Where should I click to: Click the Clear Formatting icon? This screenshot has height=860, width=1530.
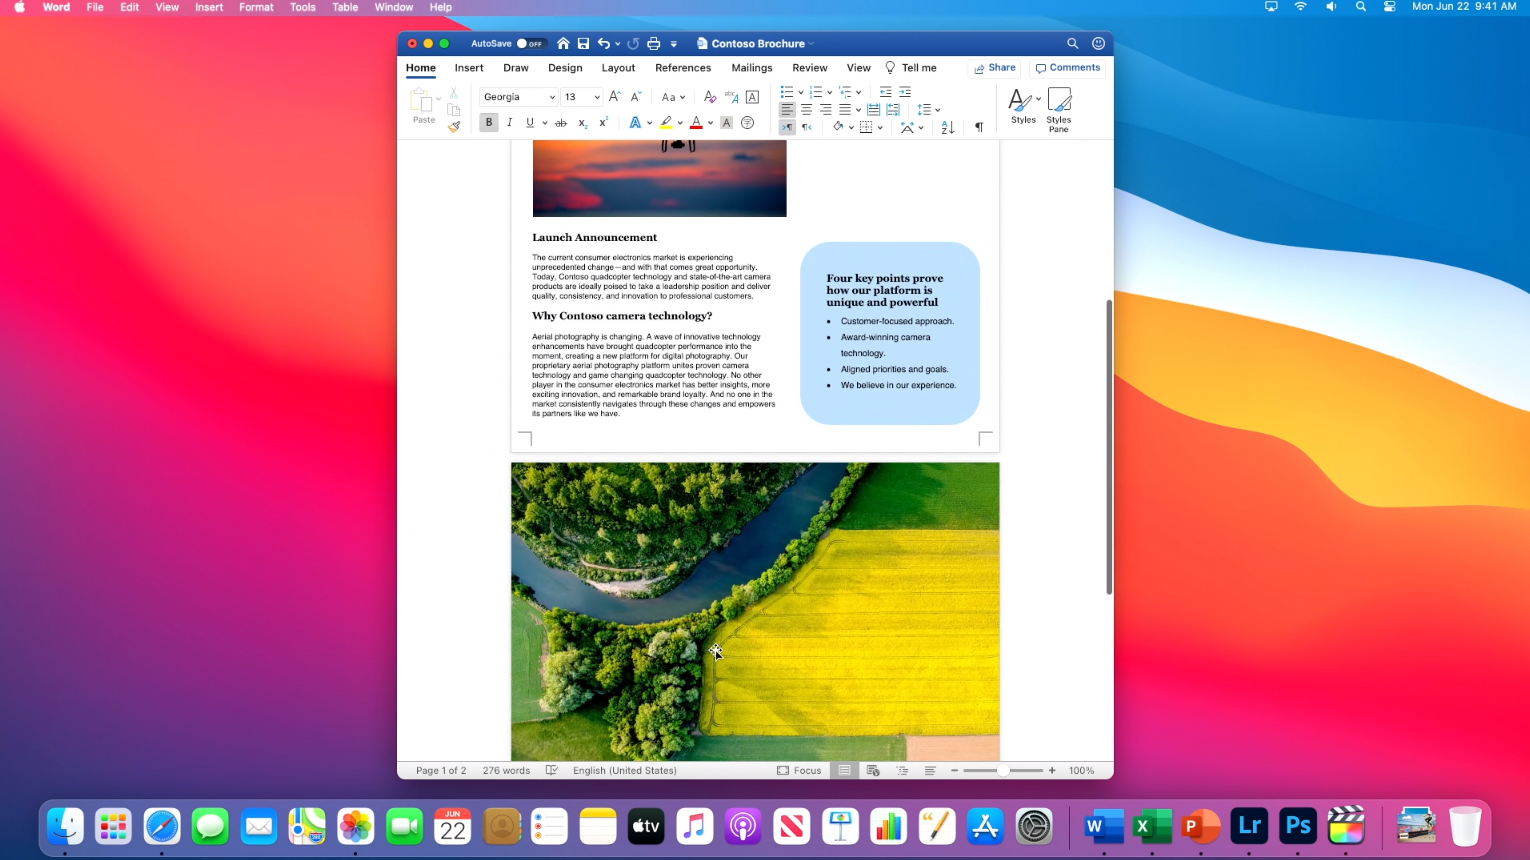pos(710,97)
